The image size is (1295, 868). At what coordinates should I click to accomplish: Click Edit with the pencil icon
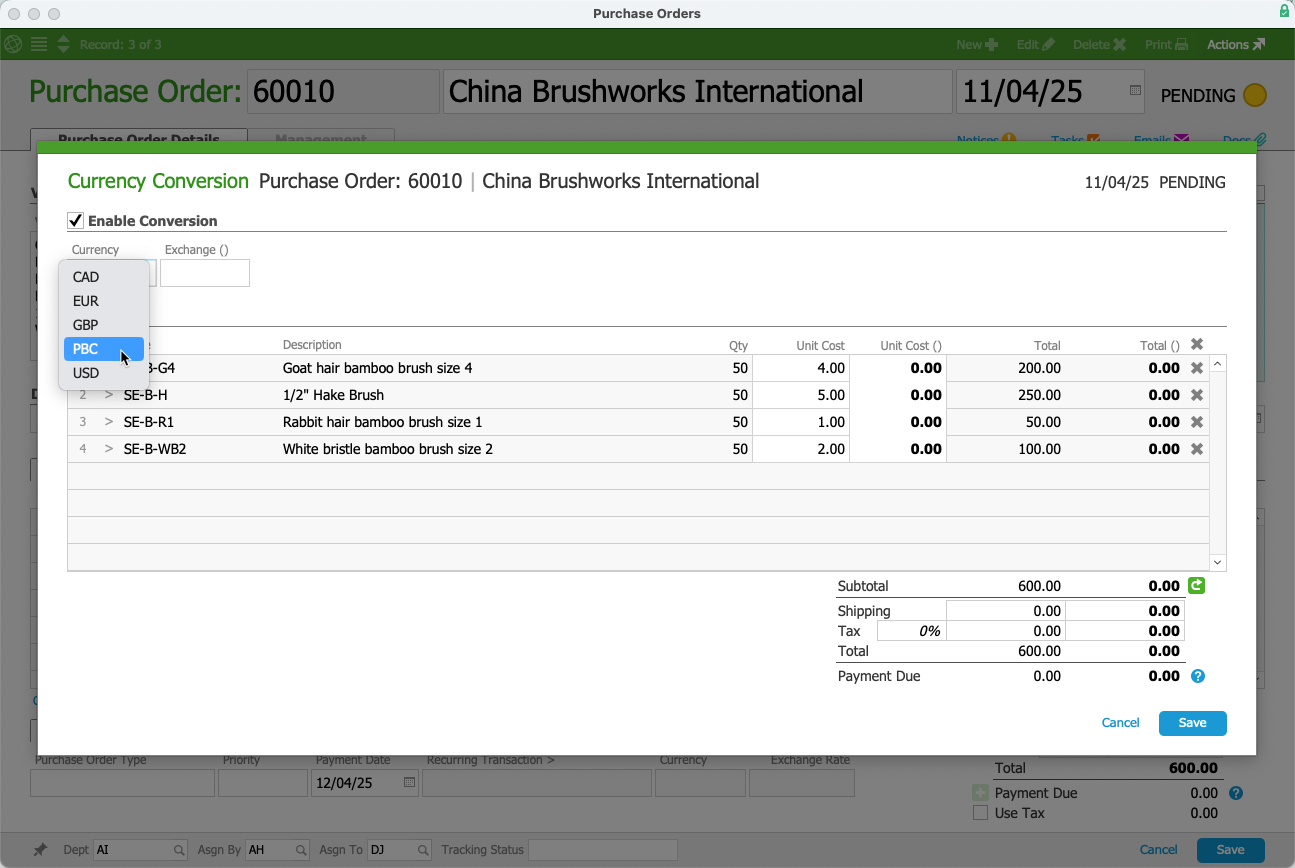1035,44
